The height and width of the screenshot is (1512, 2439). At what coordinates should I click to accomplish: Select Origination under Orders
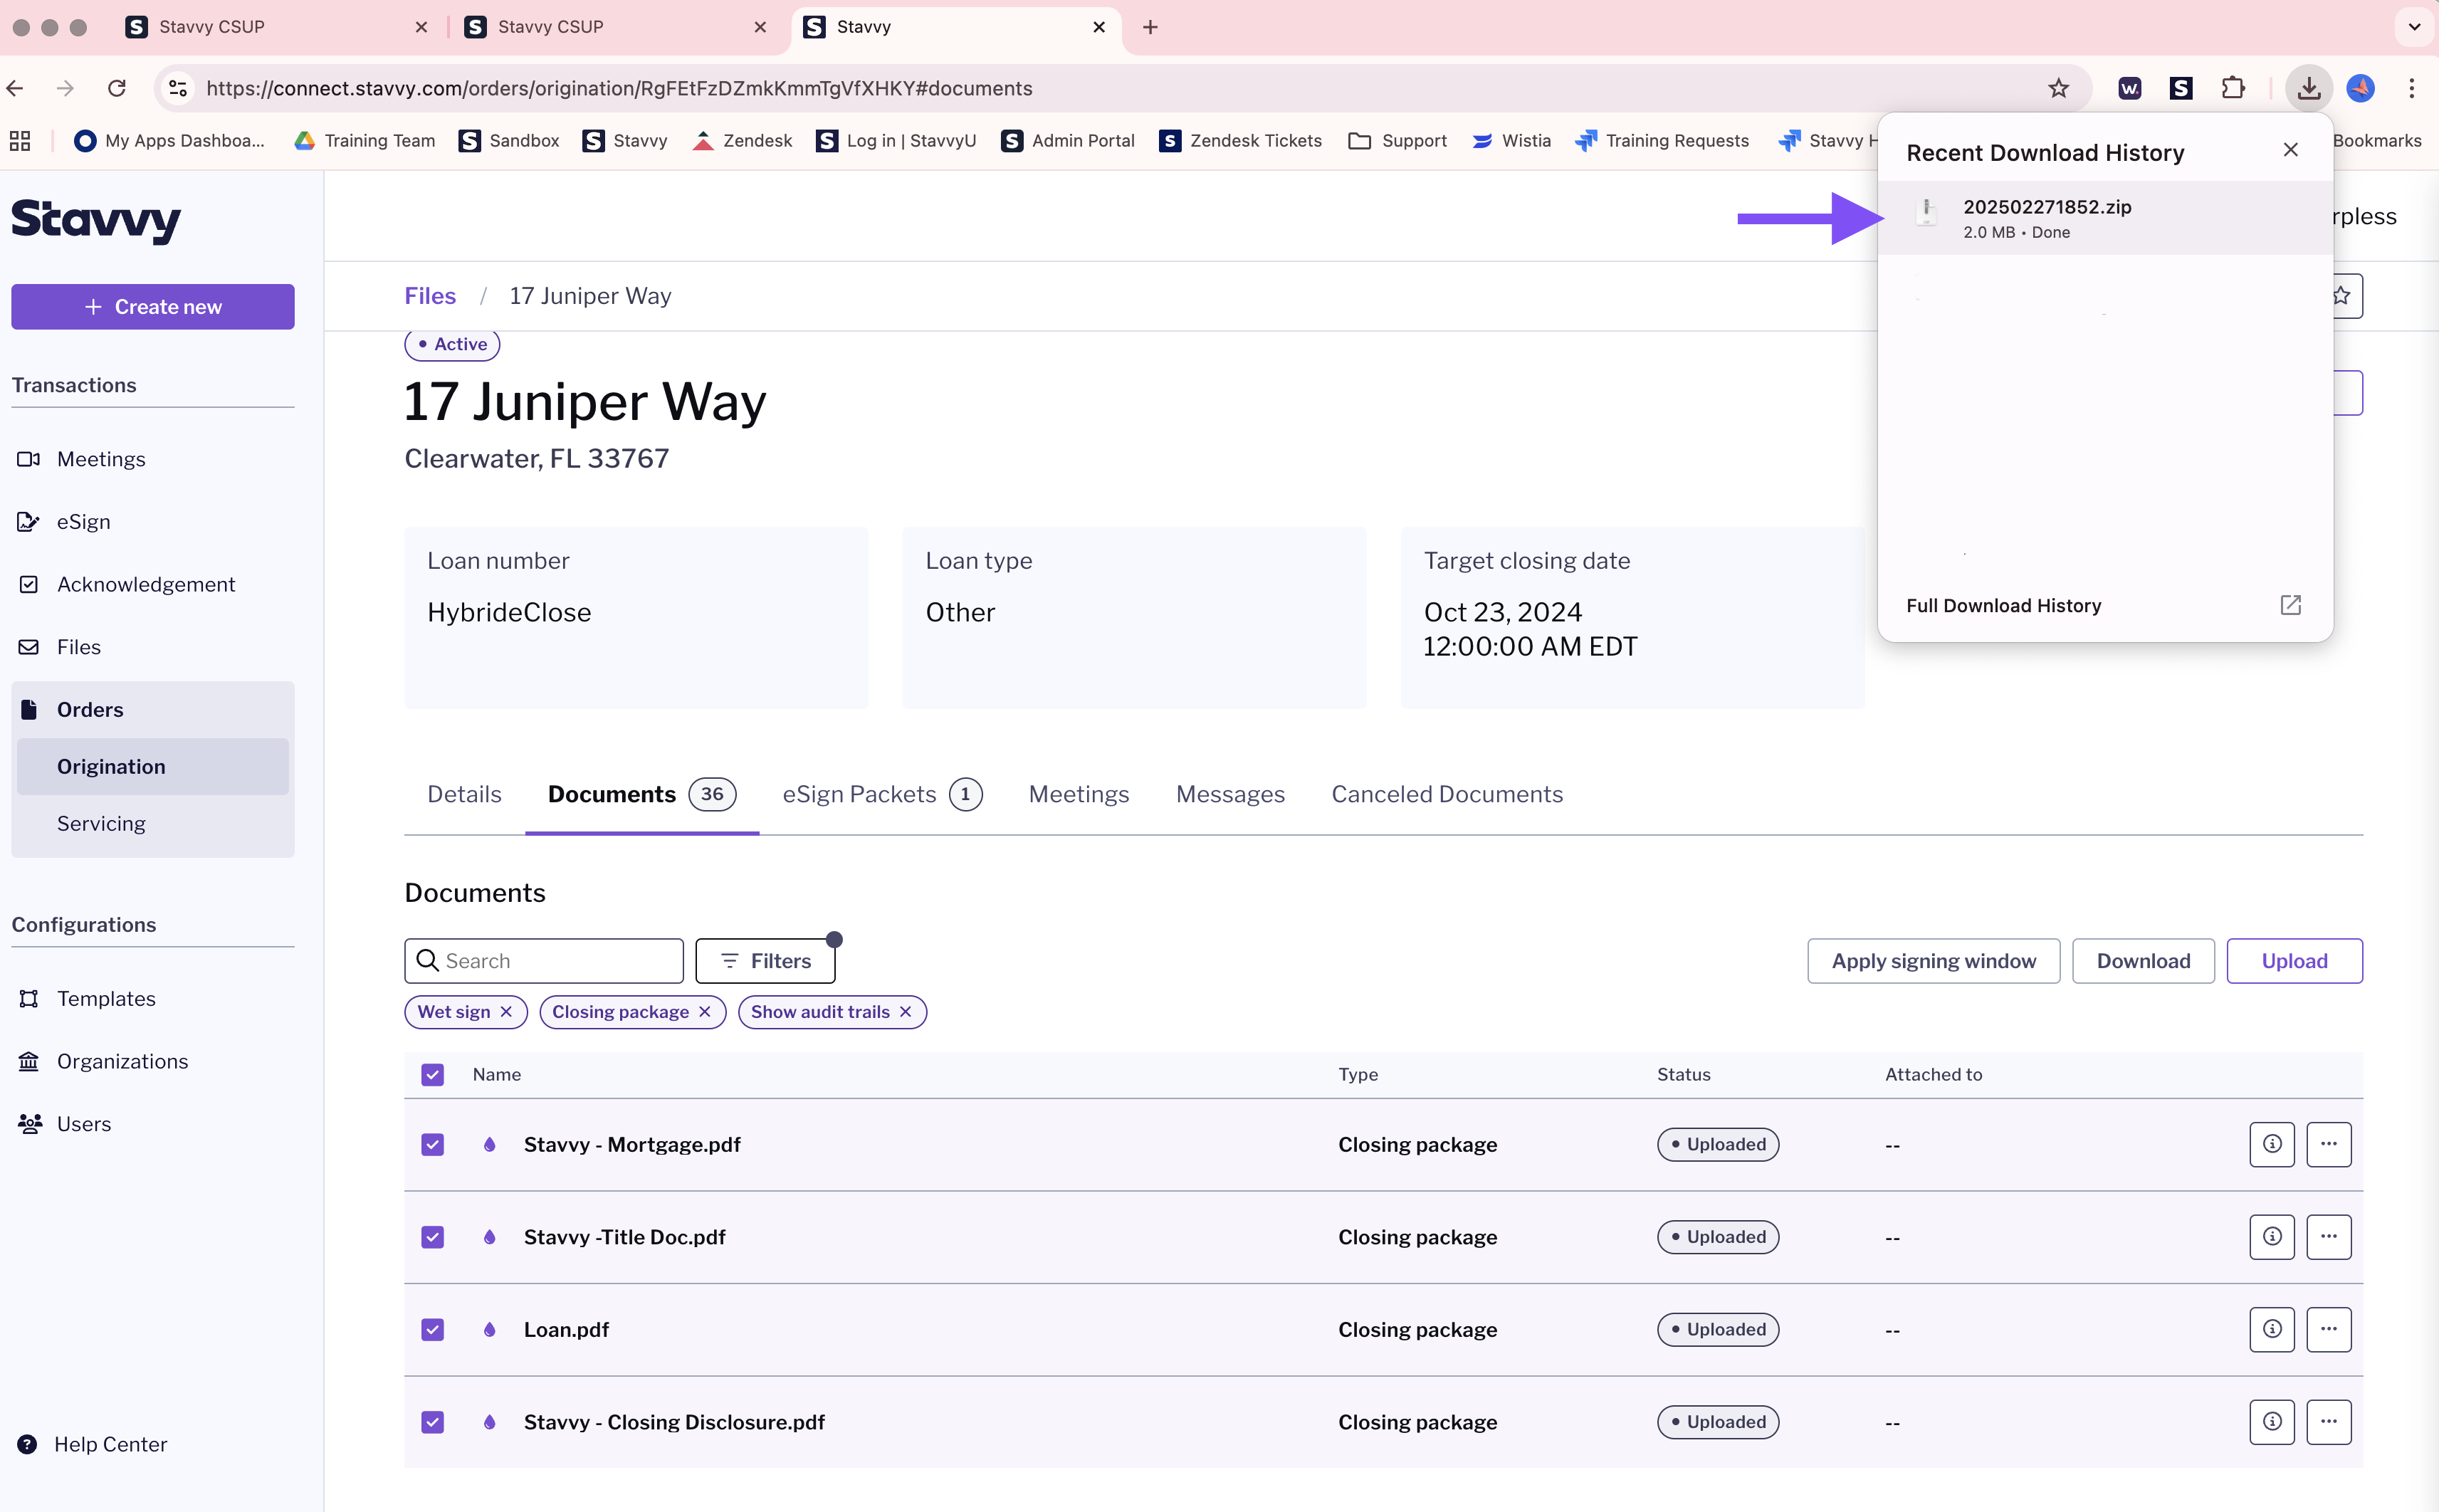pyautogui.click(x=153, y=767)
